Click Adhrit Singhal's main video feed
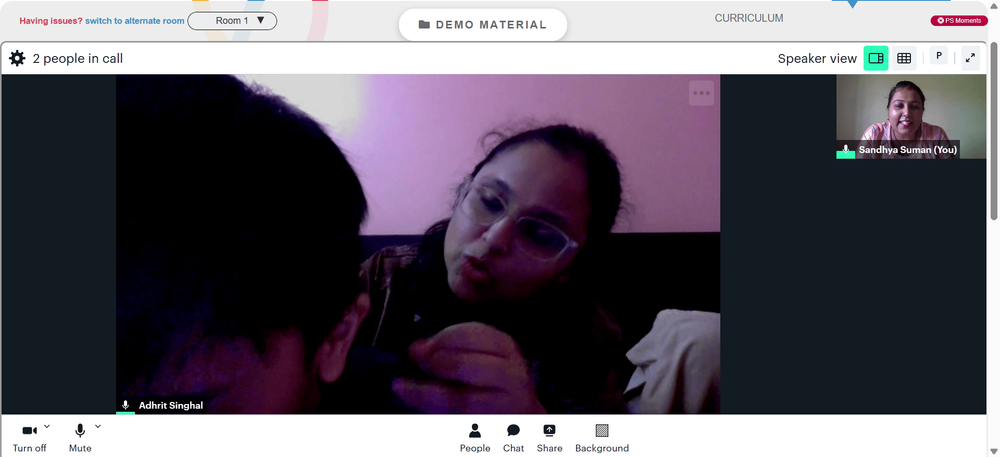This screenshot has width=1000, height=457. (418, 244)
